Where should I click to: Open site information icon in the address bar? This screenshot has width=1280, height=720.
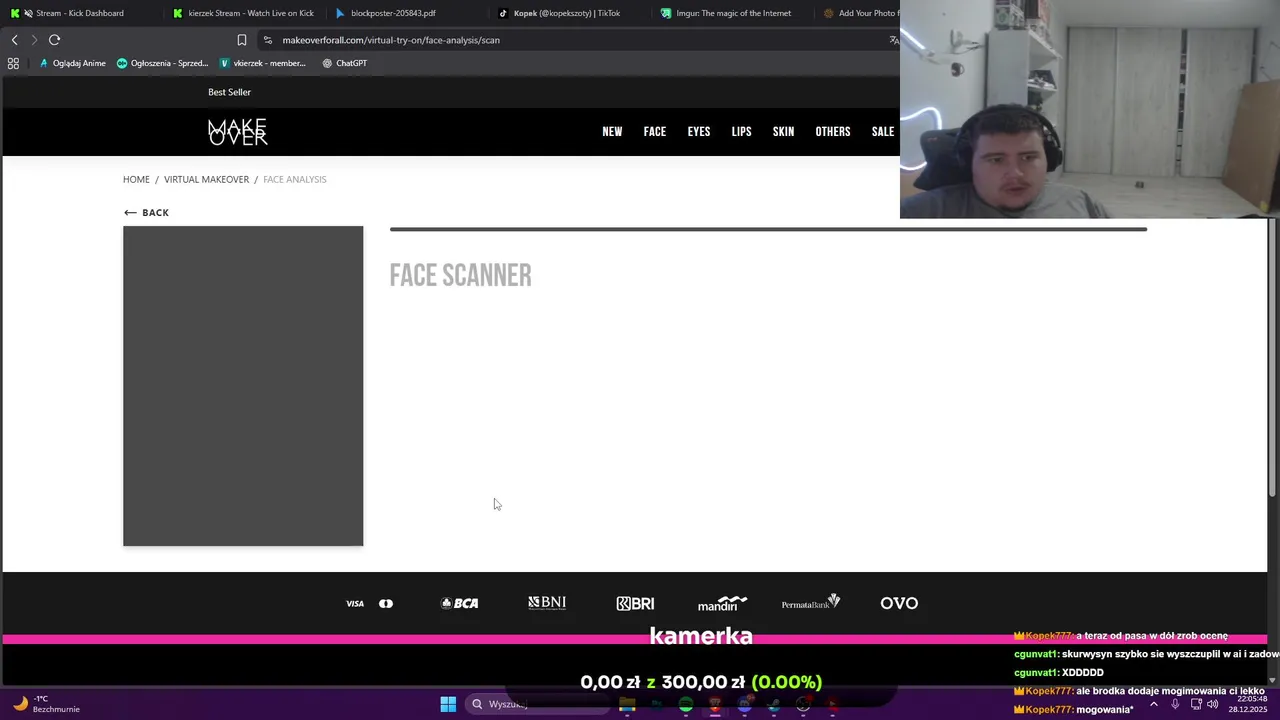(x=267, y=40)
